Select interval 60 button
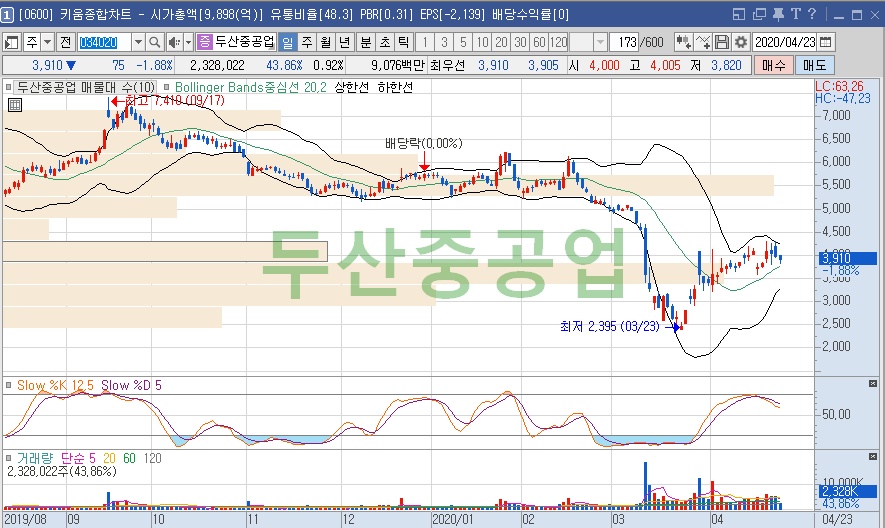885x528 pixels. point(540,42)
